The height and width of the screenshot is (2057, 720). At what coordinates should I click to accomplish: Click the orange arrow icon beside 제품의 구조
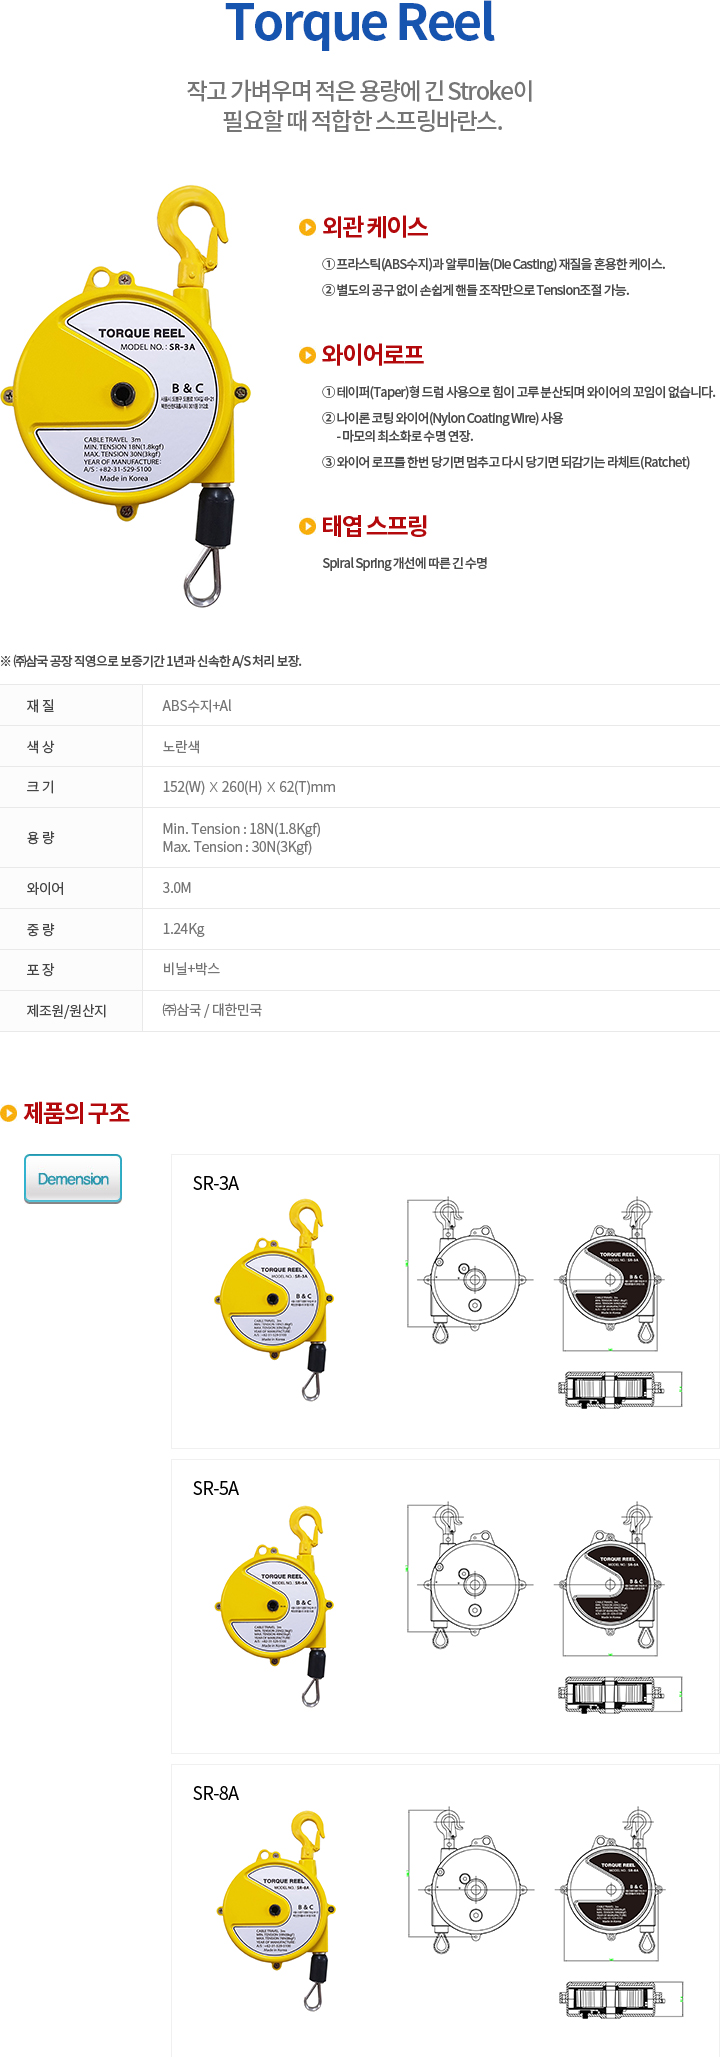pos(9,1113)
